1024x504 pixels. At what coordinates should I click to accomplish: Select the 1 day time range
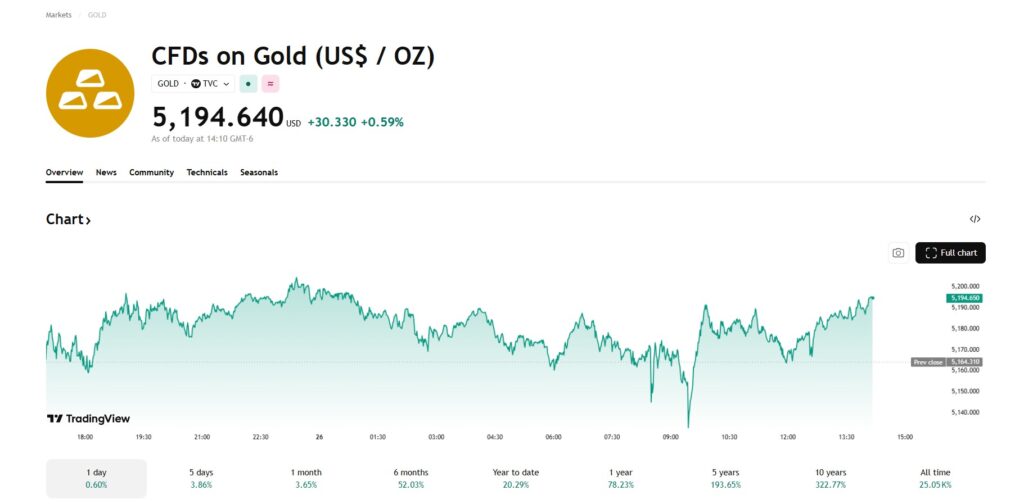pyautogui.click(x=96, y=478)
